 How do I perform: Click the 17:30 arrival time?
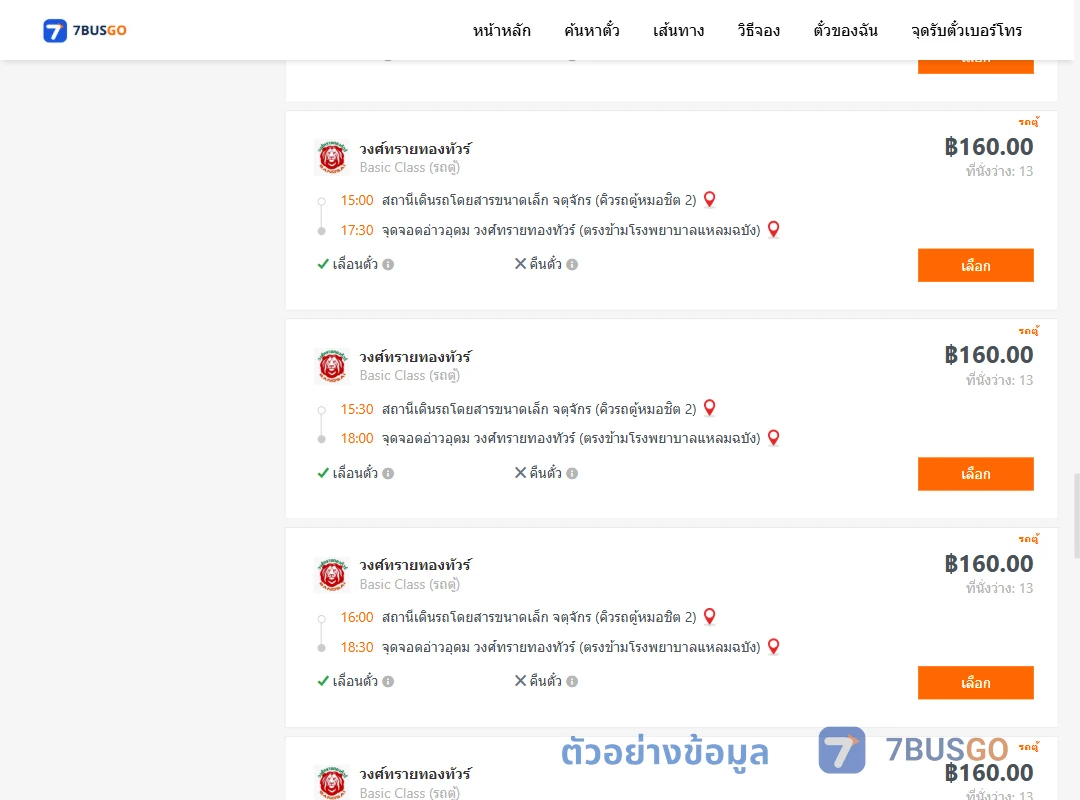(357, 230)
